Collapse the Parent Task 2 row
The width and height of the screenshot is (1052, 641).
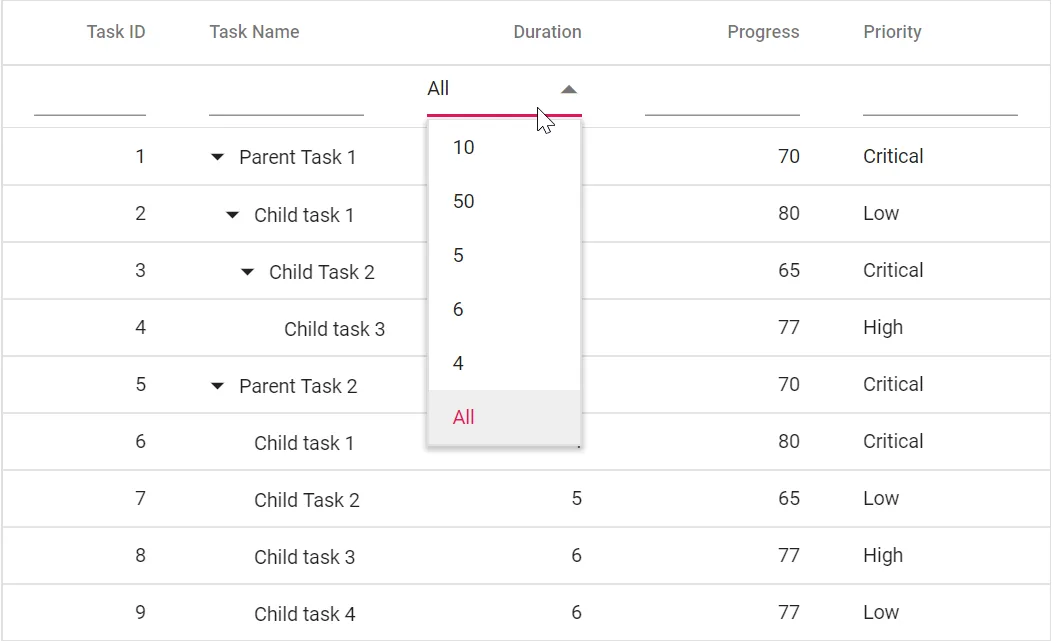(x=217, y=385)
